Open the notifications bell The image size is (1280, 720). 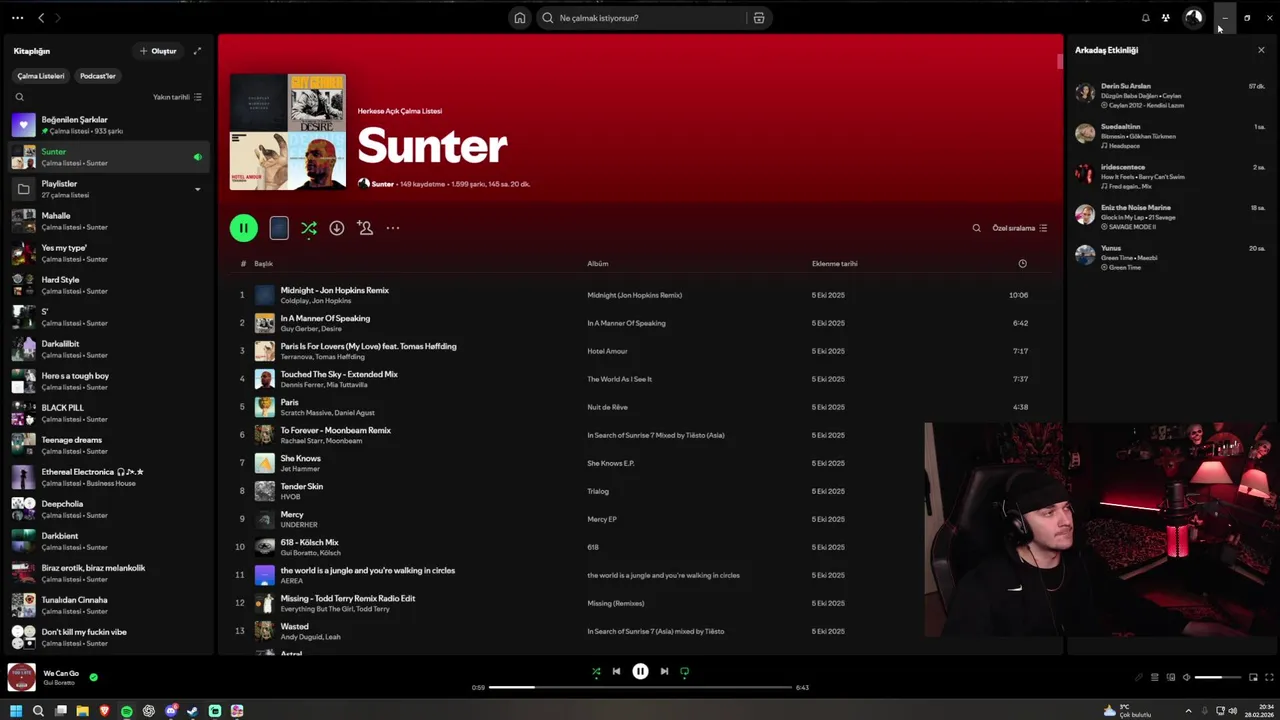[x=1145, y=18]
